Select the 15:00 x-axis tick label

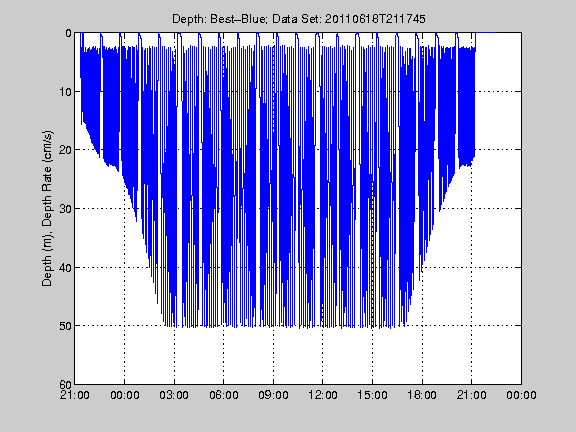pos(372,395)
